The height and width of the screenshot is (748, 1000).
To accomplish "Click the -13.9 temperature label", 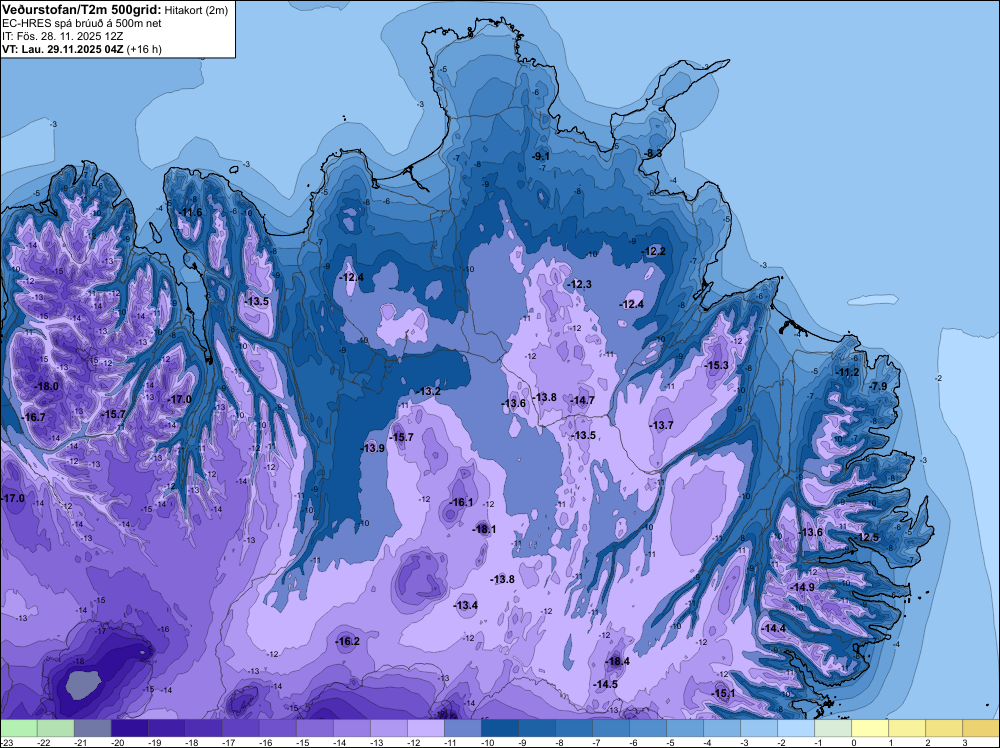I will coord(373,448).
